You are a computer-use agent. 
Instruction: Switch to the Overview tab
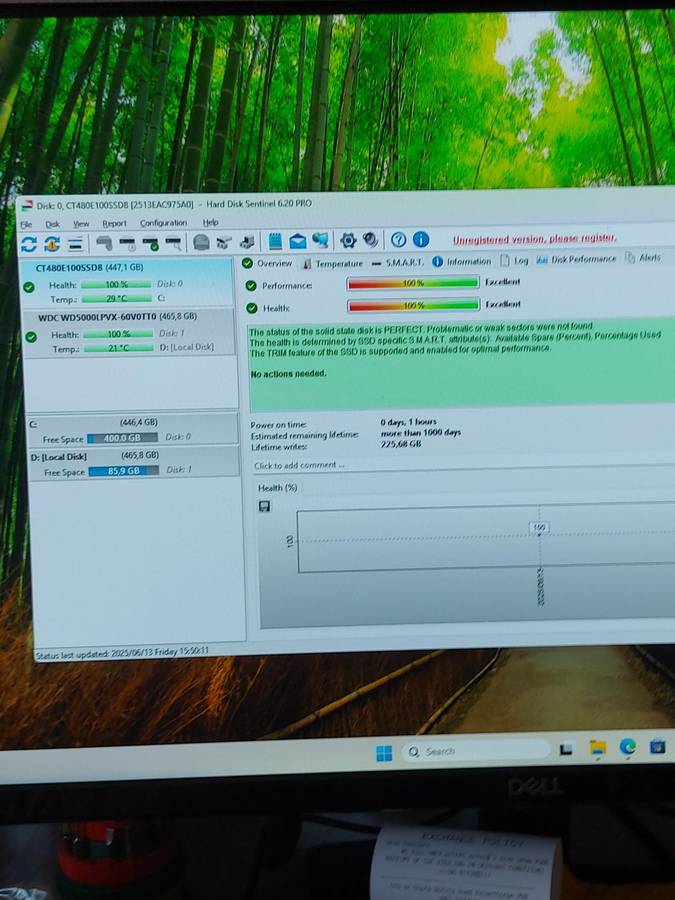[267, 263]
